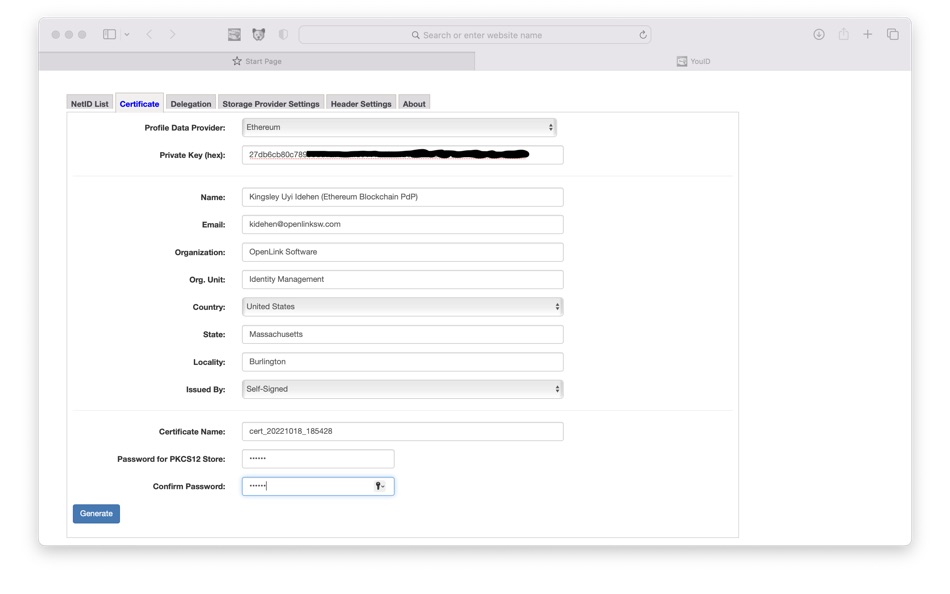Click the Name input field

coord(402,197)
